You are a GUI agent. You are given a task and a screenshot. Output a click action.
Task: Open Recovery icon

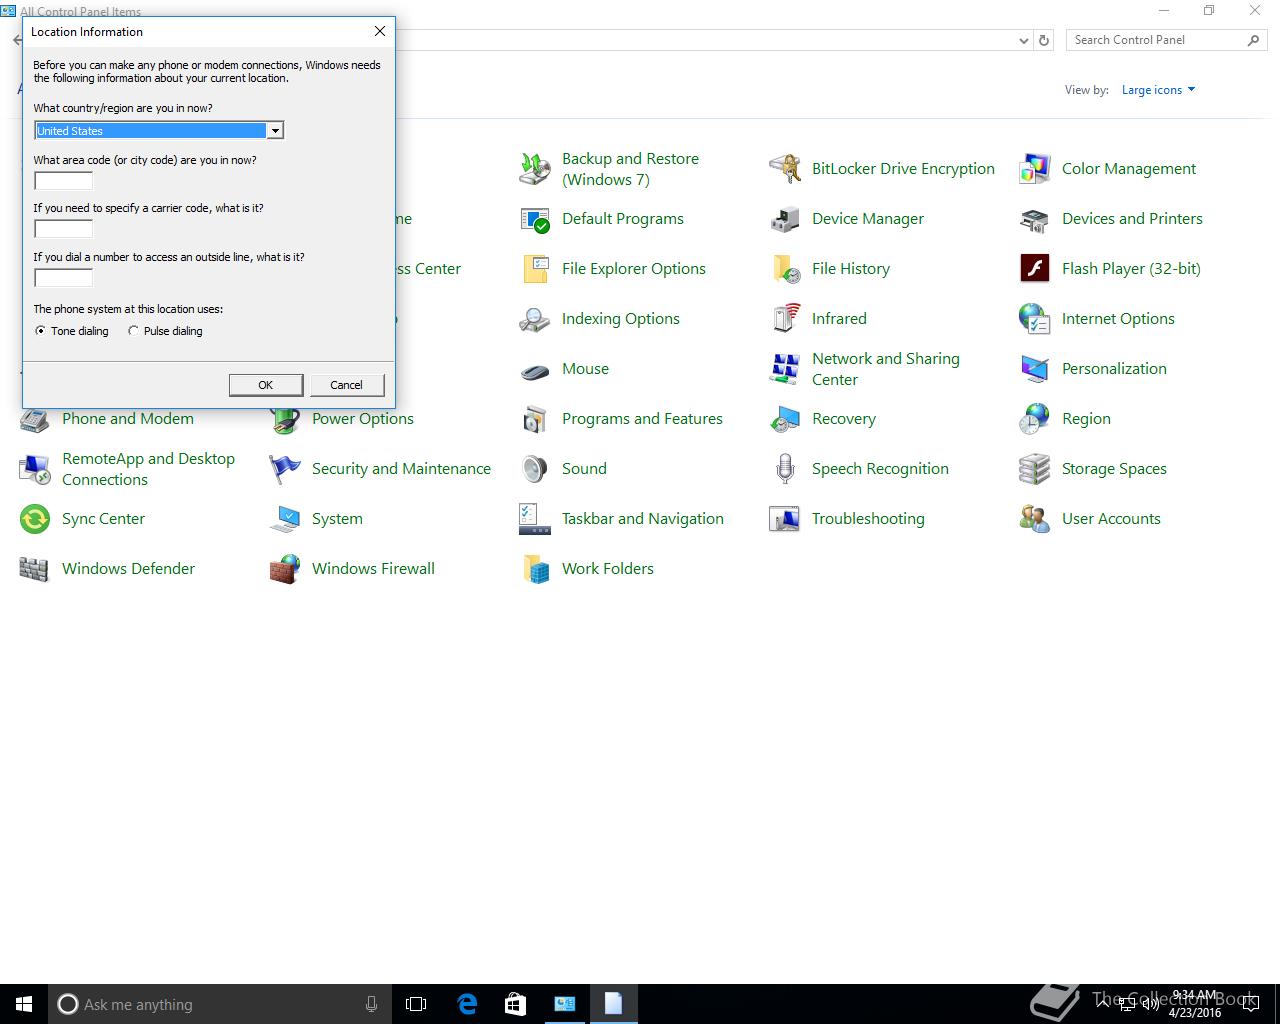coord(785,419)
